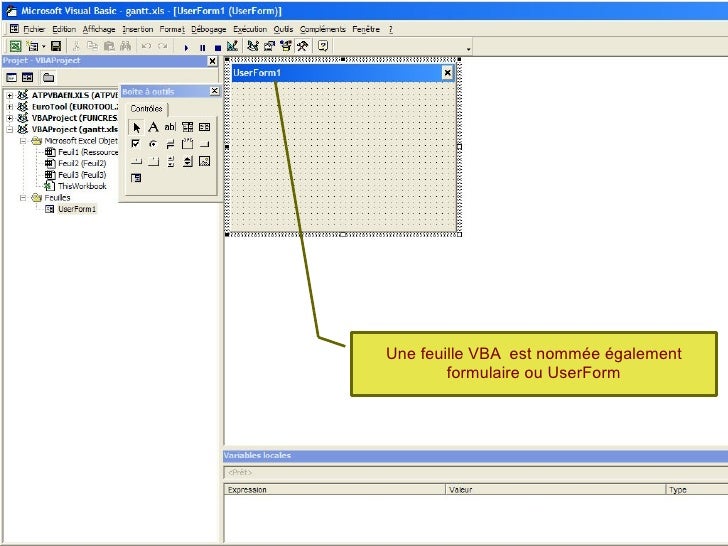Click the Cut scissors icon
The height and width of the screenshot is (546, 728).
76,46
